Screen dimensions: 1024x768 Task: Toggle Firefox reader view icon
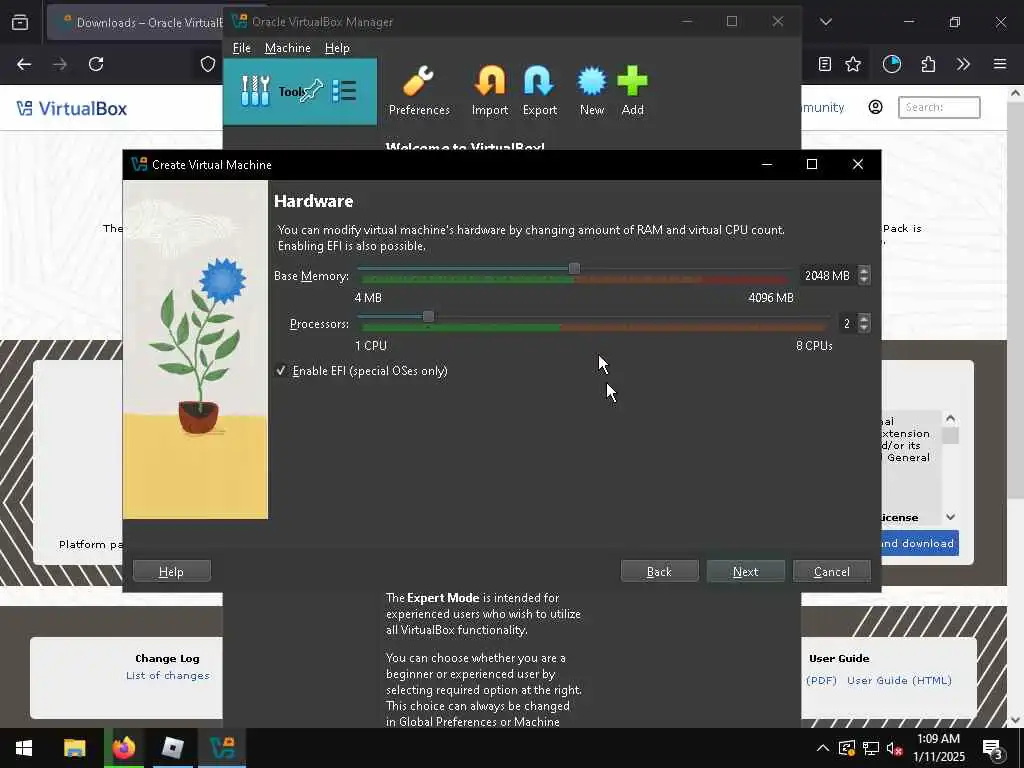pos(825,64)
